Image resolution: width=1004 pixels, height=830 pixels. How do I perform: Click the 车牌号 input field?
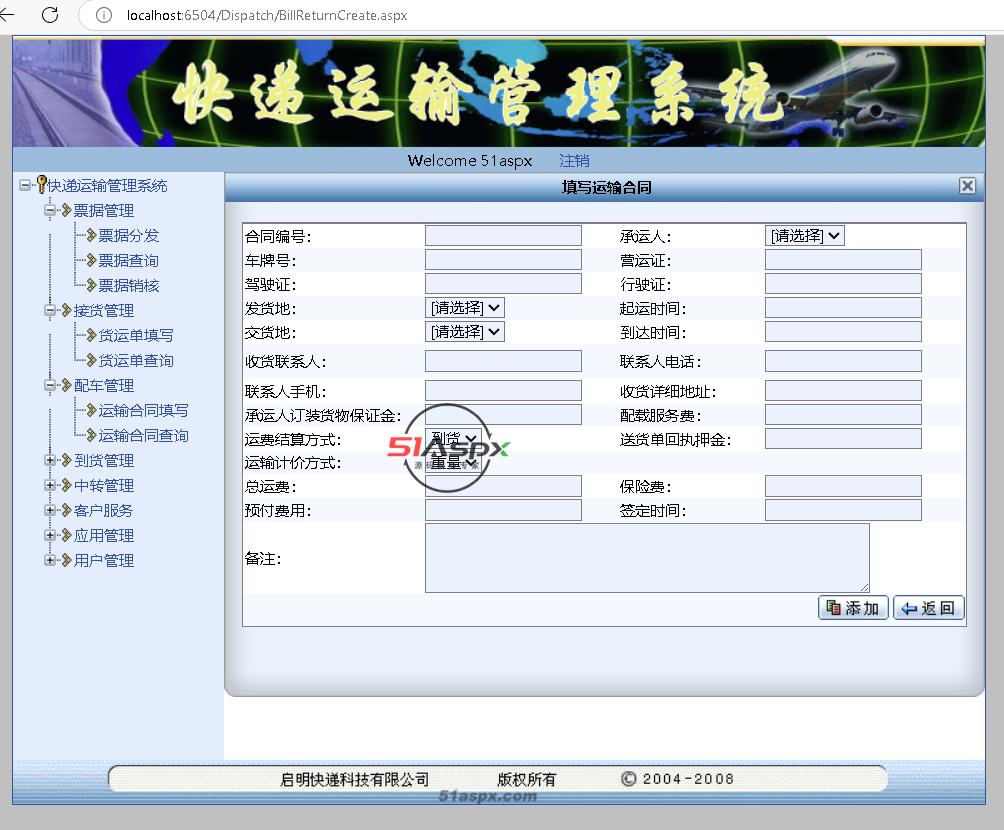pos(503,259)
